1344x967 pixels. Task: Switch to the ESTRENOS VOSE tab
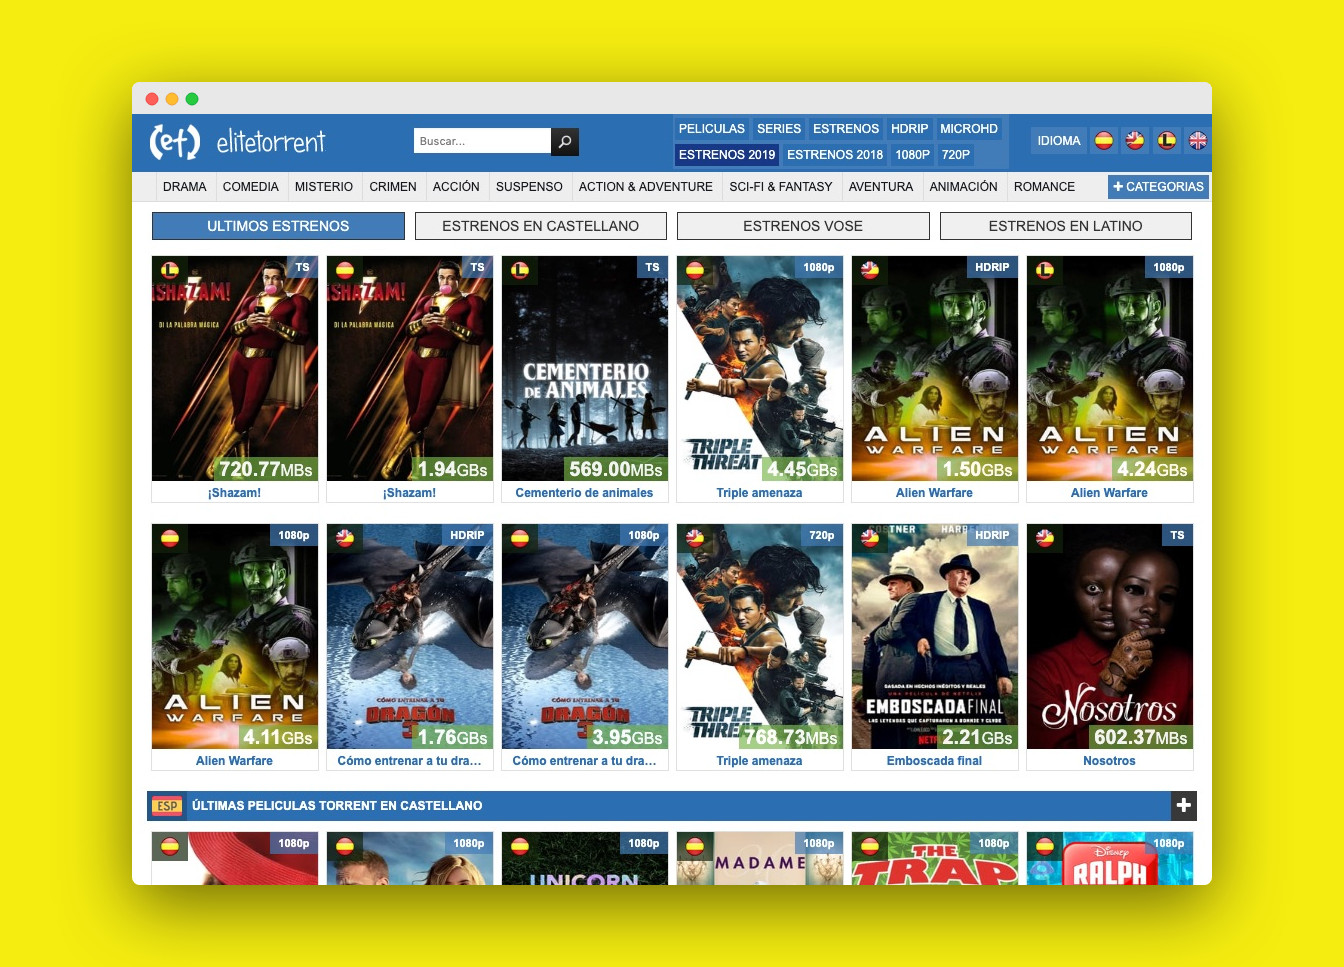coord(803,226)
